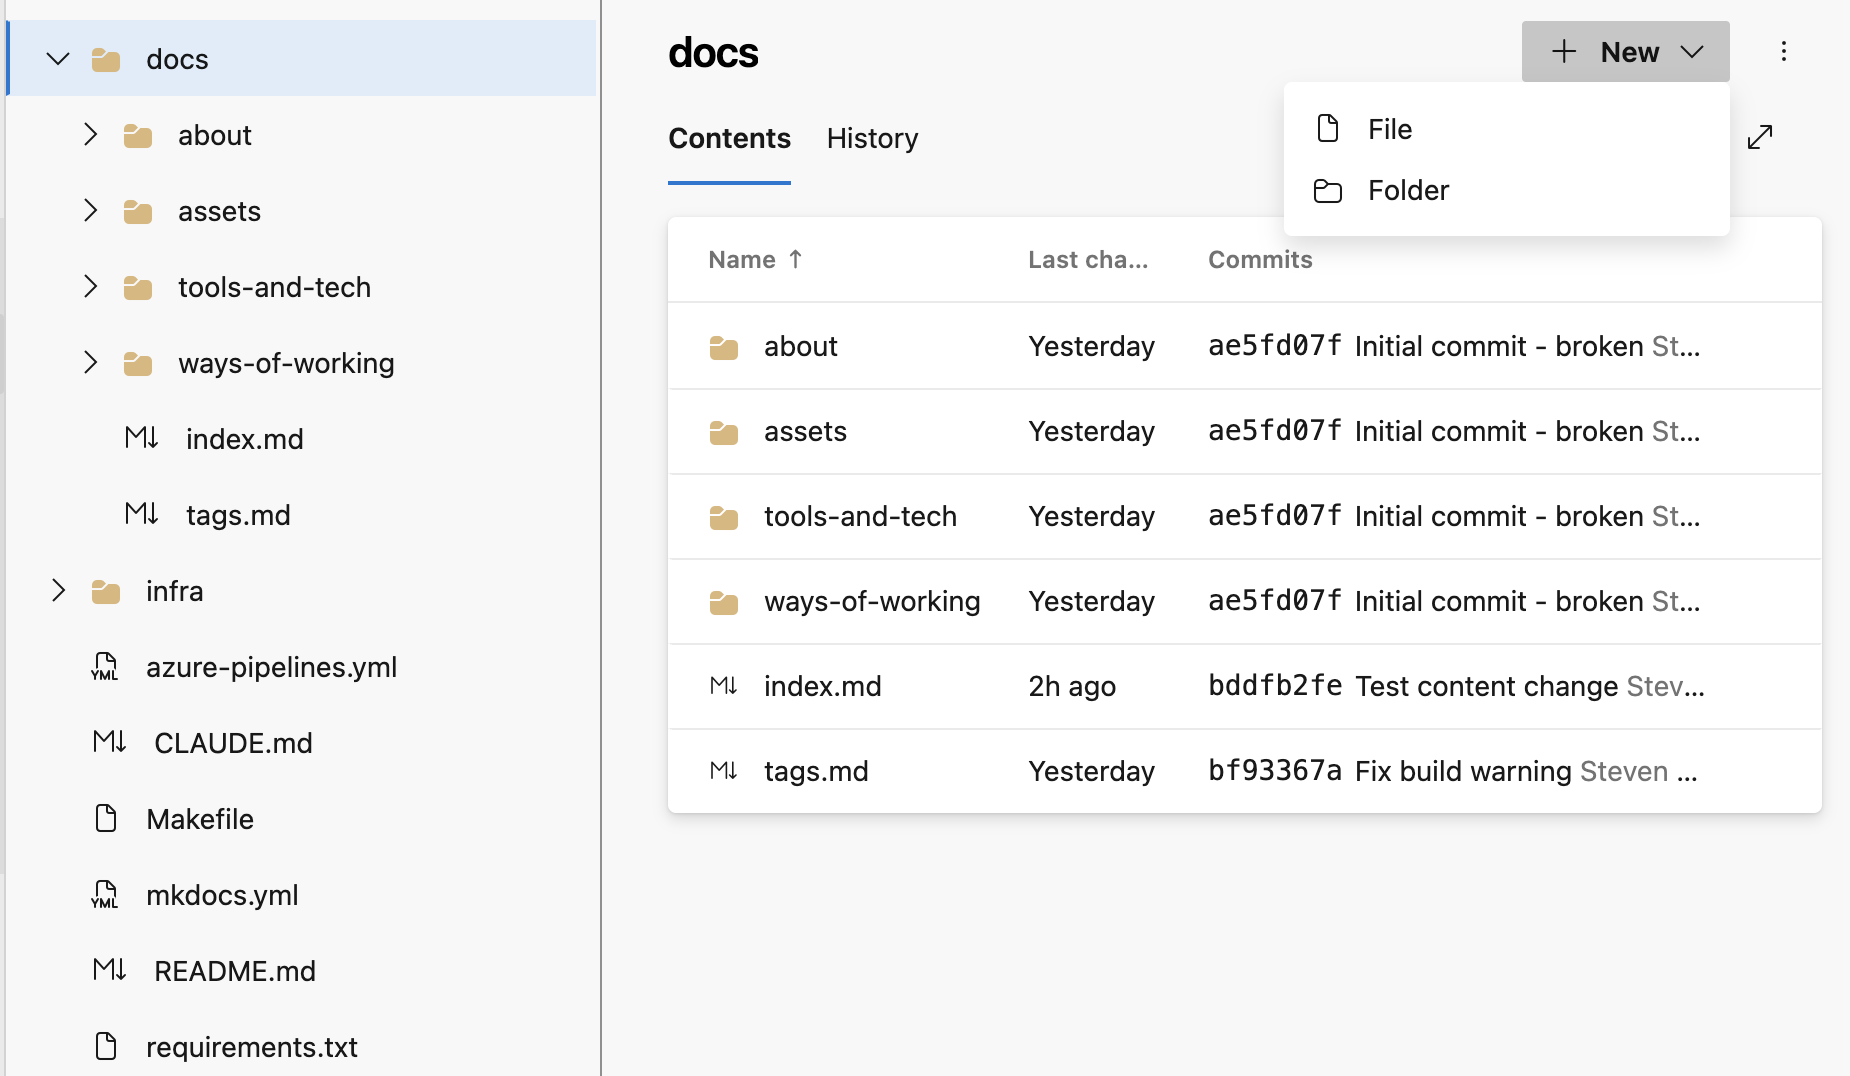Expand the tools-and-tech folder in sidebar

coord(90,287)
